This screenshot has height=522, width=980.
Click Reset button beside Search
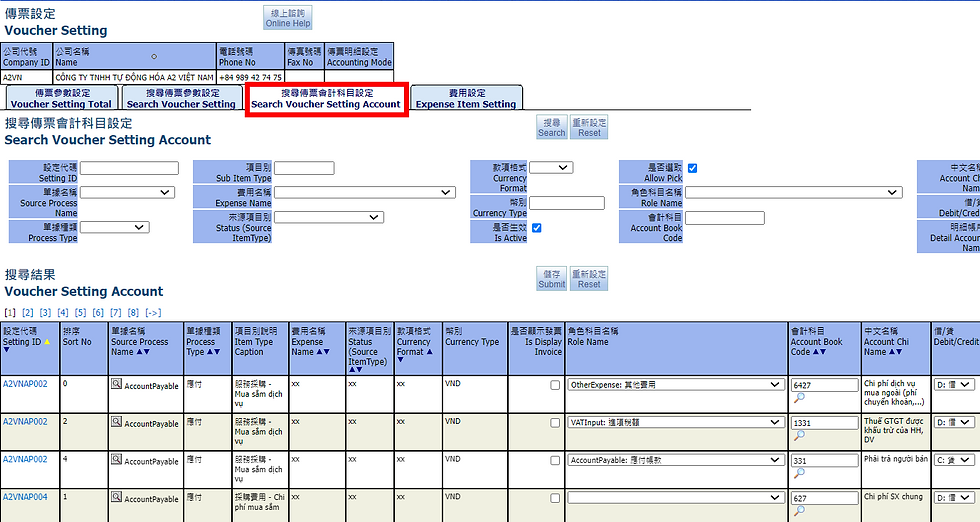click(589, 127)
